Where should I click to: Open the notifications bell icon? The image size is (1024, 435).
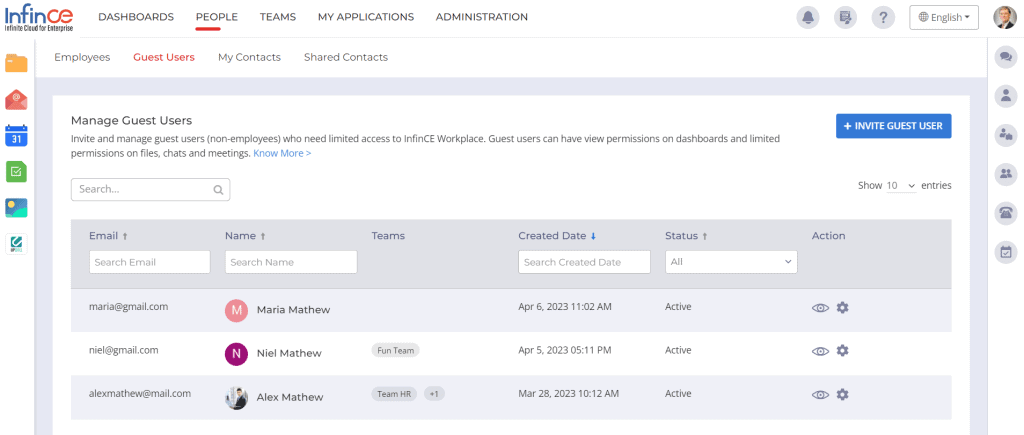[806, 17]
